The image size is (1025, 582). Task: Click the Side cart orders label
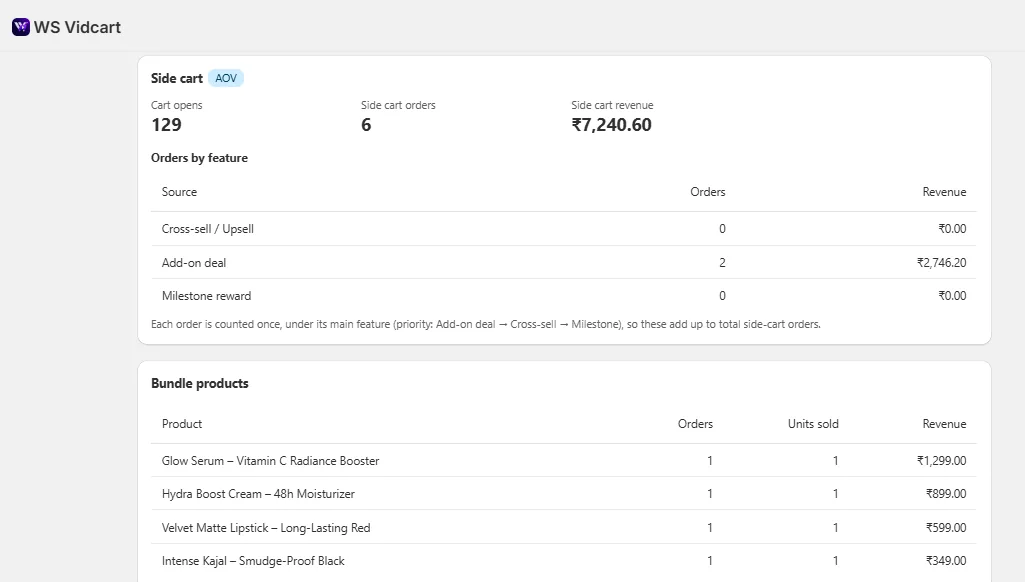(398, 105)
